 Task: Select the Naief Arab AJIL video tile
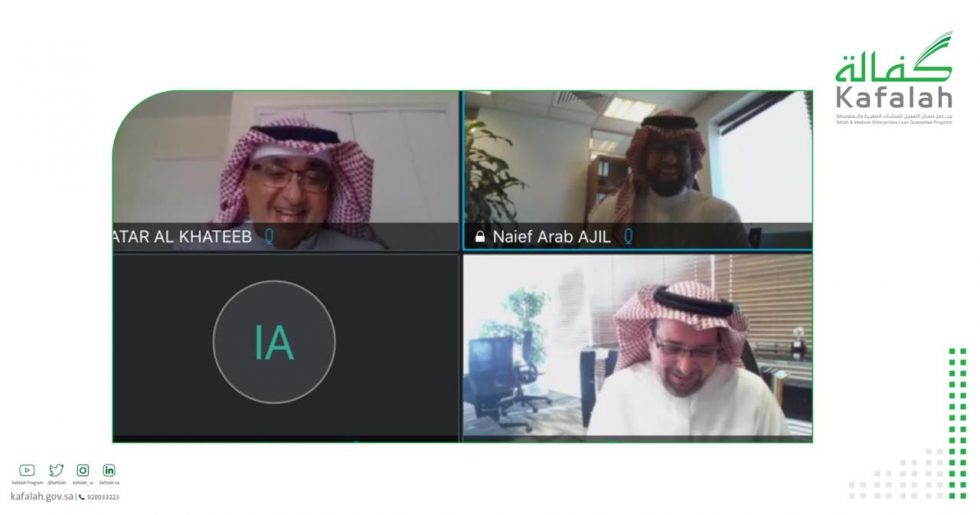(638, 171)
